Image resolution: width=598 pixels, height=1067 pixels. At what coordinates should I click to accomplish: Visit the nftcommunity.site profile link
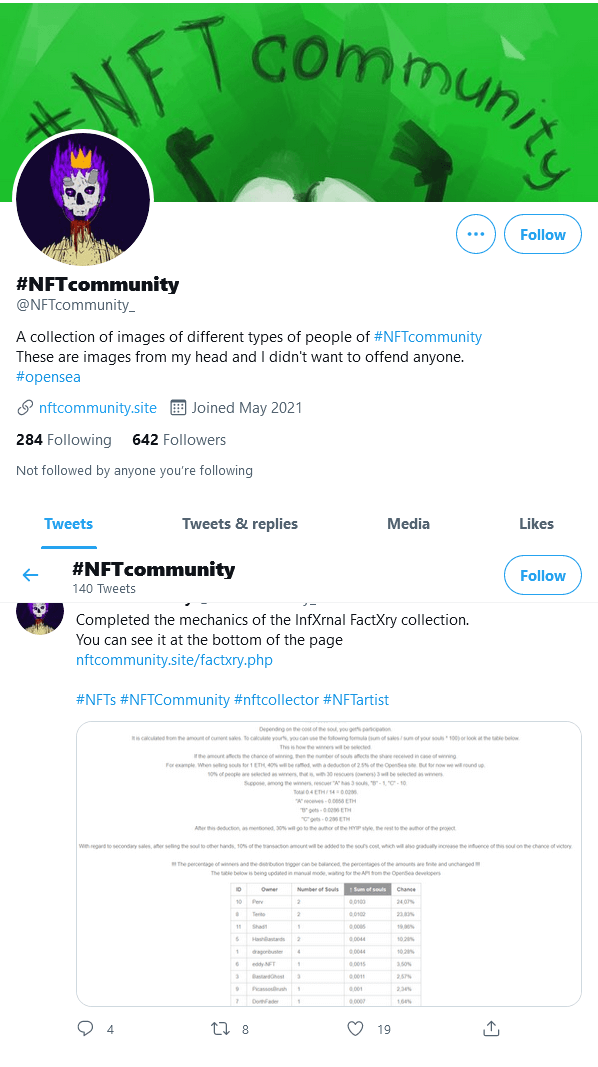click(x=98, y=408)
